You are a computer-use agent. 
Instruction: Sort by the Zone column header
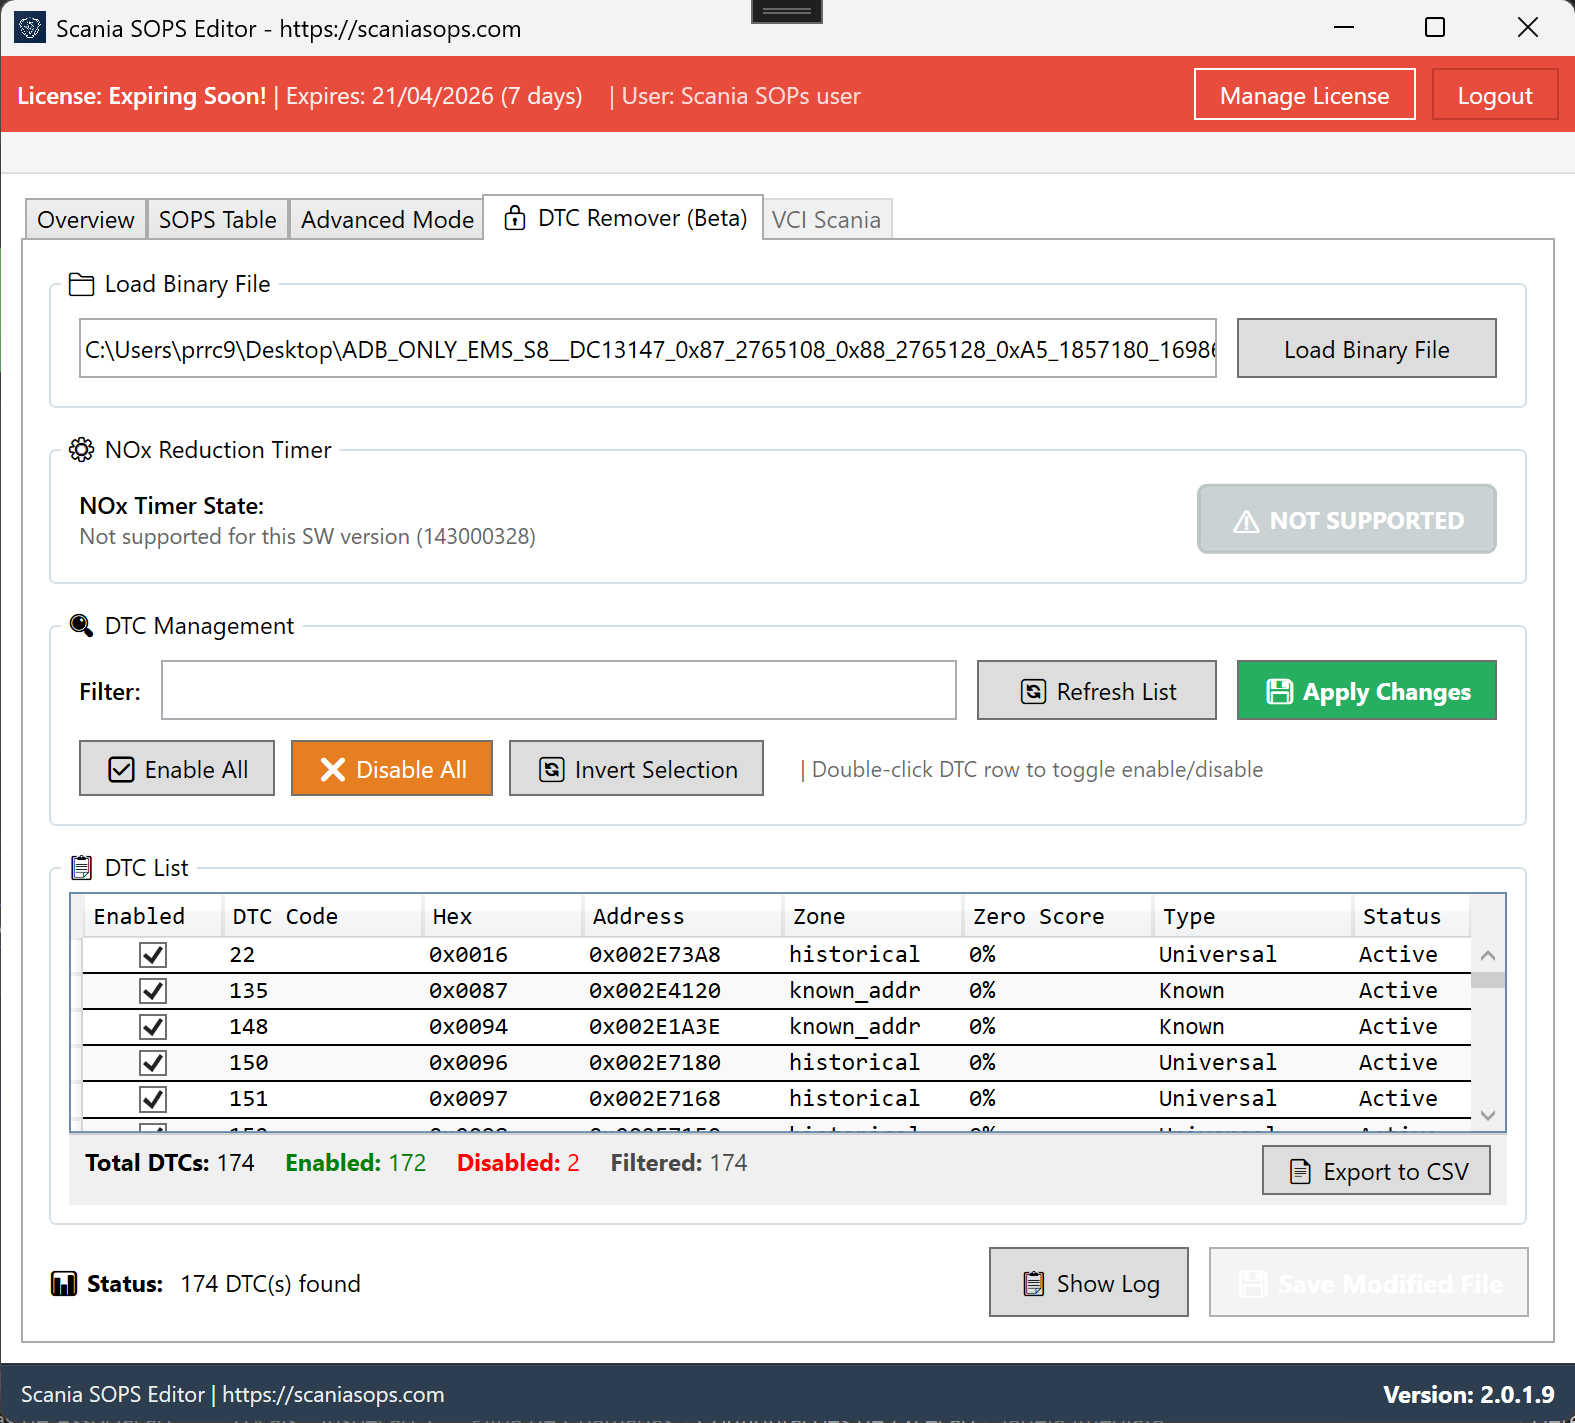point(873,917)
